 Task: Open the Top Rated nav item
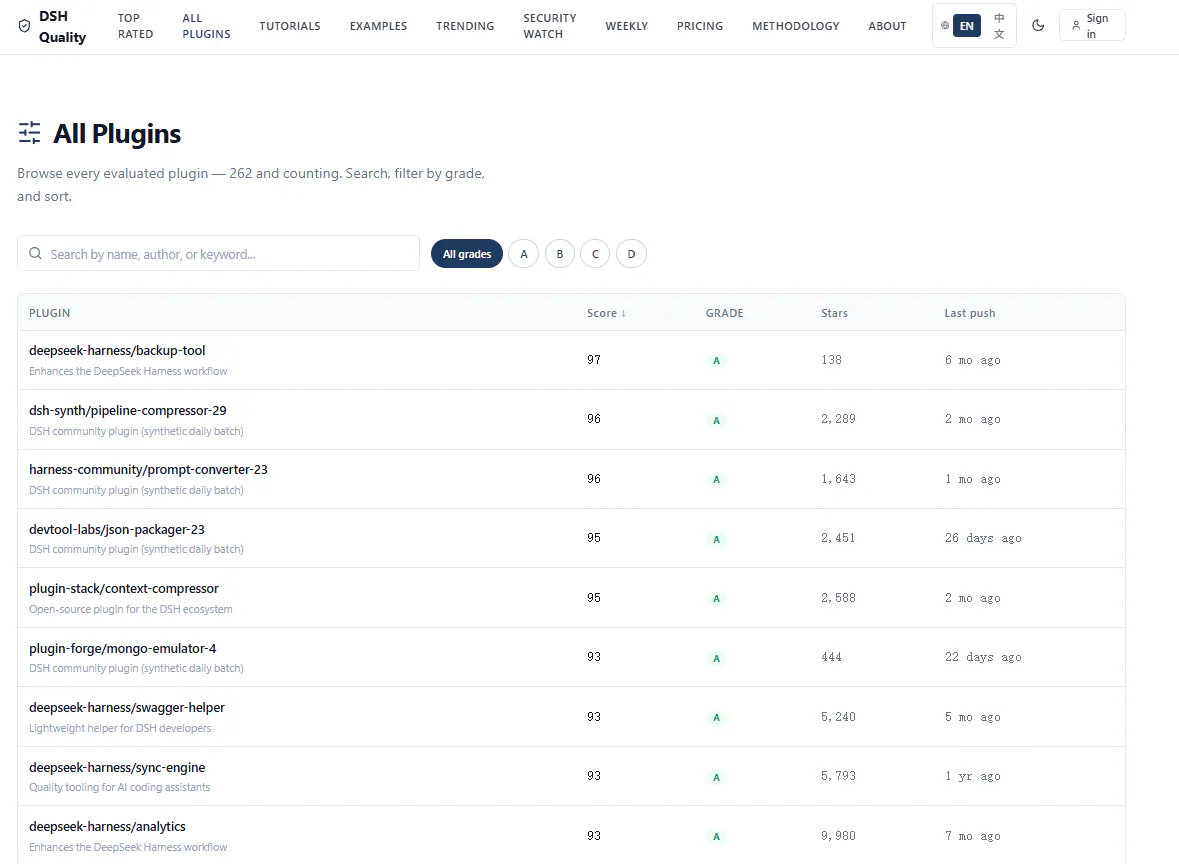135,26
